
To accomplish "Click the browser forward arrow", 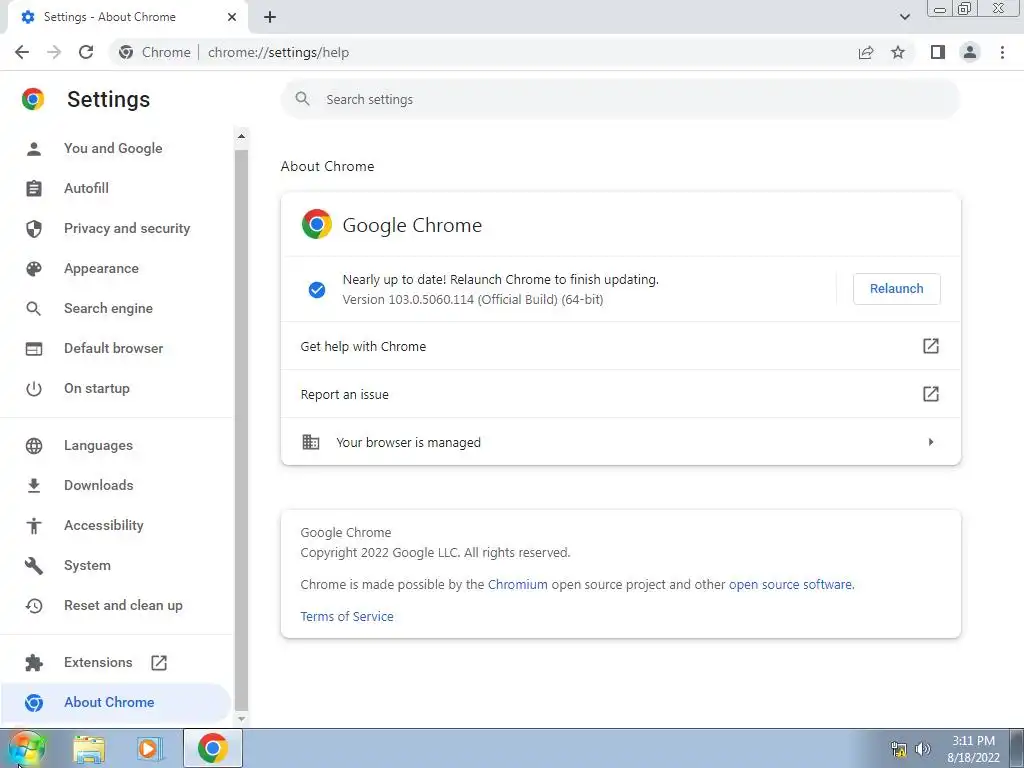I will 54,52.
